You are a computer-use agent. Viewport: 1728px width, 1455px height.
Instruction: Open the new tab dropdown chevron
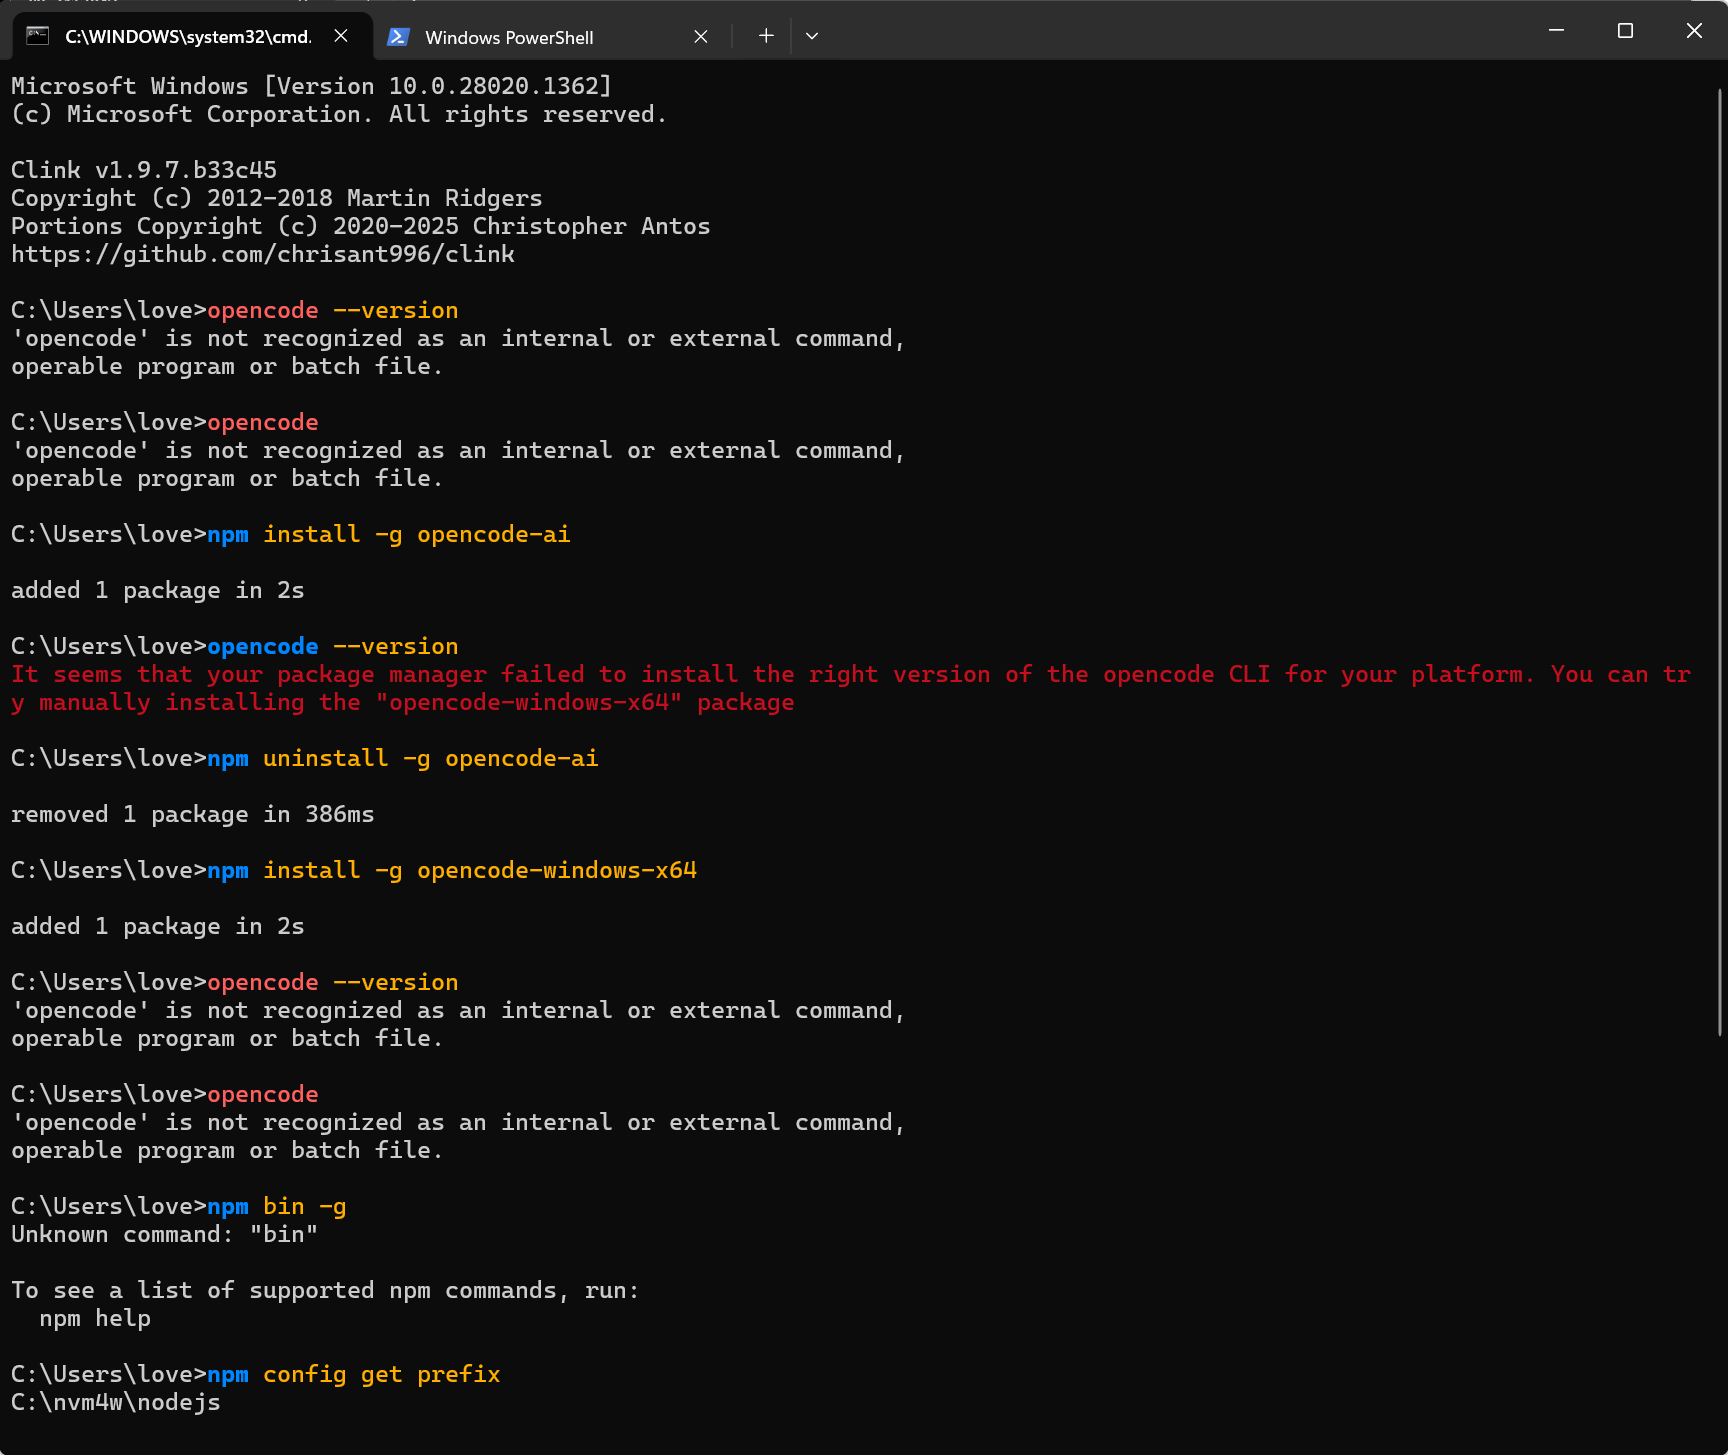812,36
